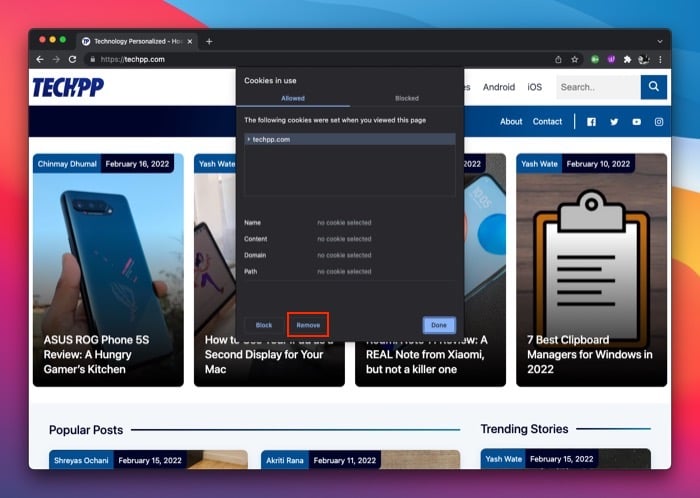Go back to the previous page
This screenshot has width=700, height=498.
click(40, 59)
